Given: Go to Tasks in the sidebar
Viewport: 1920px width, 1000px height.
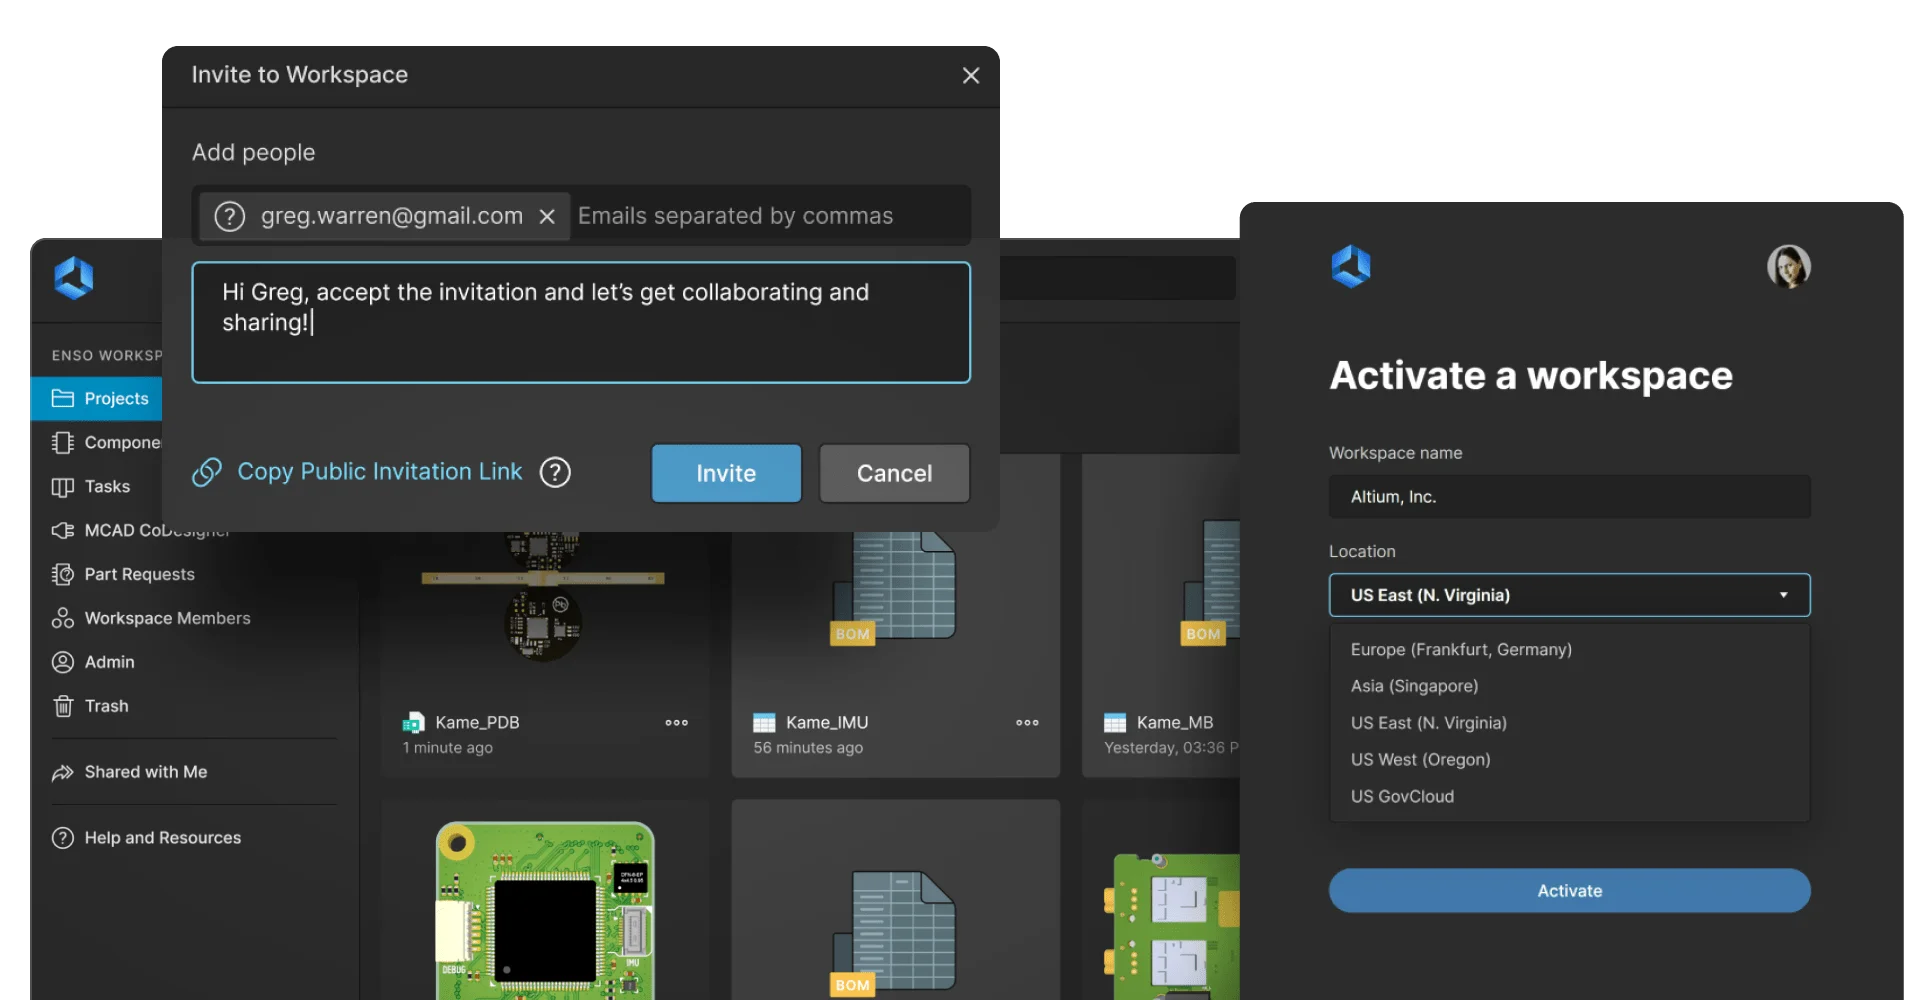Looking at the screenshot, I should tap(91, 486).
